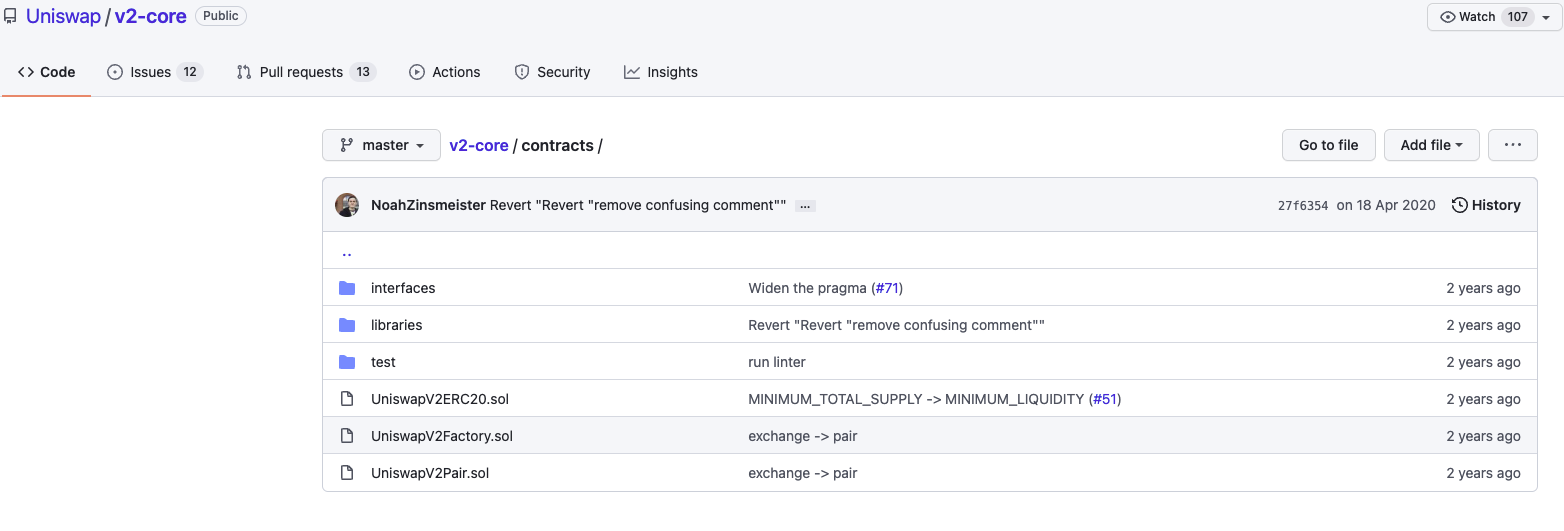1564x531 pixels.
Task: Switch to the Code tab
Action: click(x=47, y=72)
